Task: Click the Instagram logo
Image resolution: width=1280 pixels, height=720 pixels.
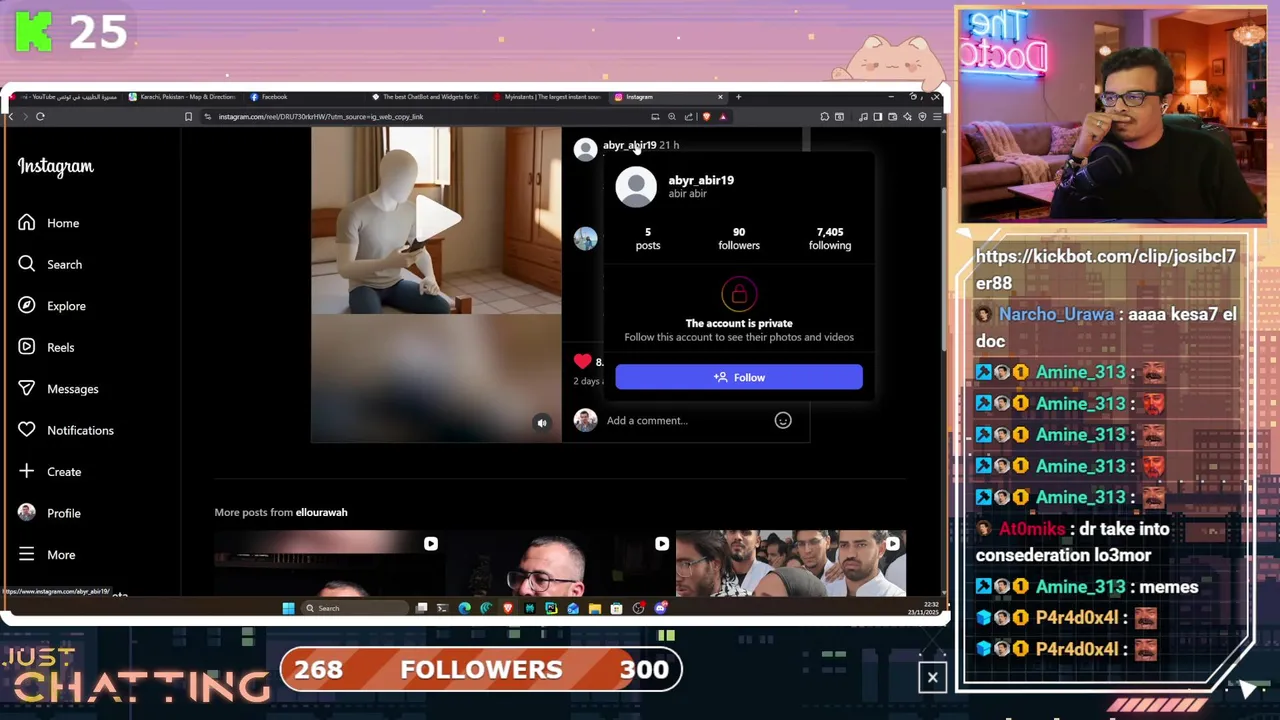Action: (x=55, y=167)
